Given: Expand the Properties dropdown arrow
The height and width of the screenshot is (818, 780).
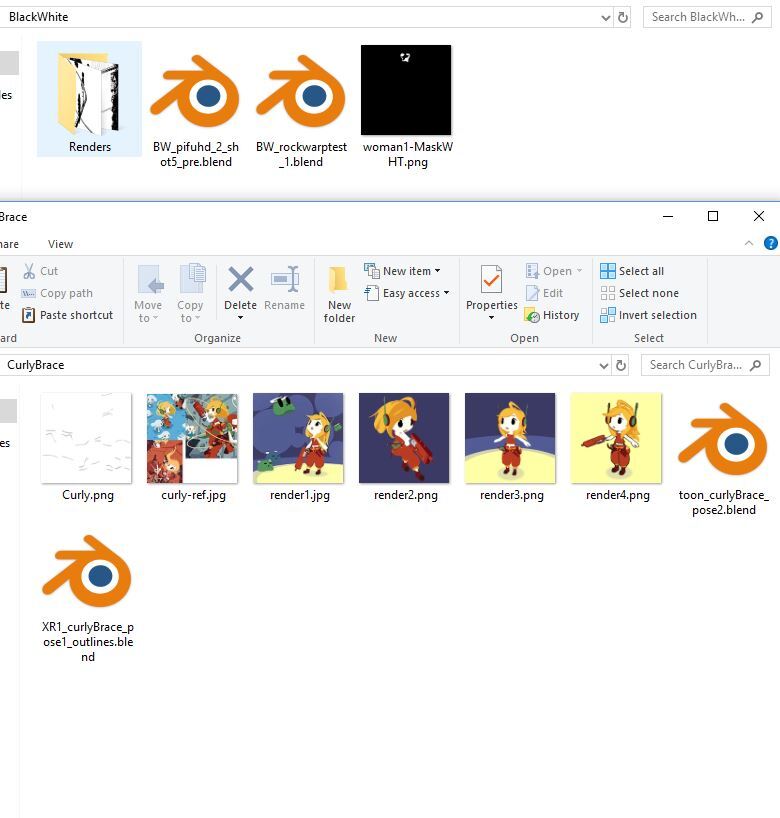Looking at the screenshot, I should tap(491, 318).
